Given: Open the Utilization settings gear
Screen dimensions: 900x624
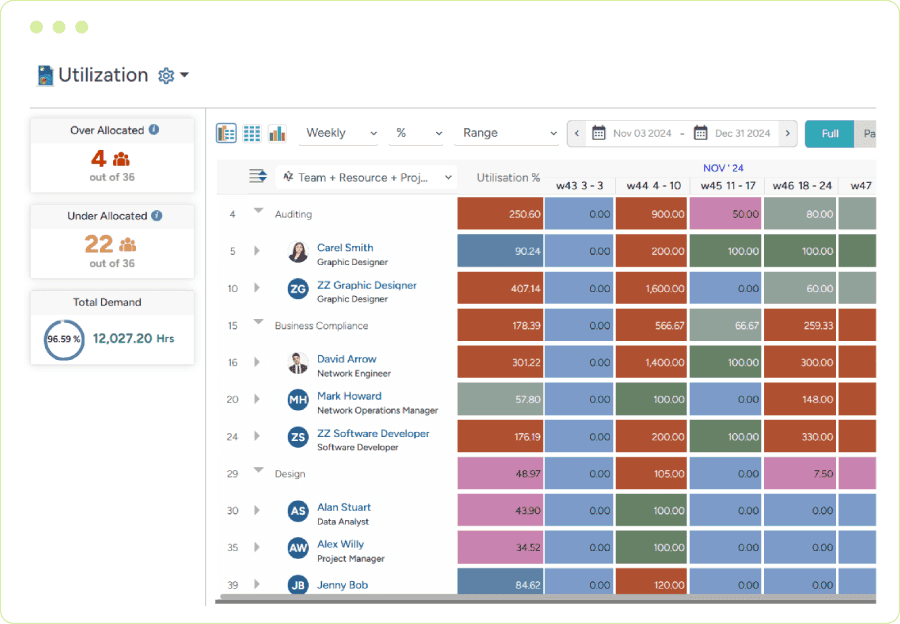Looking at the screenshot, I should point(167,75).
